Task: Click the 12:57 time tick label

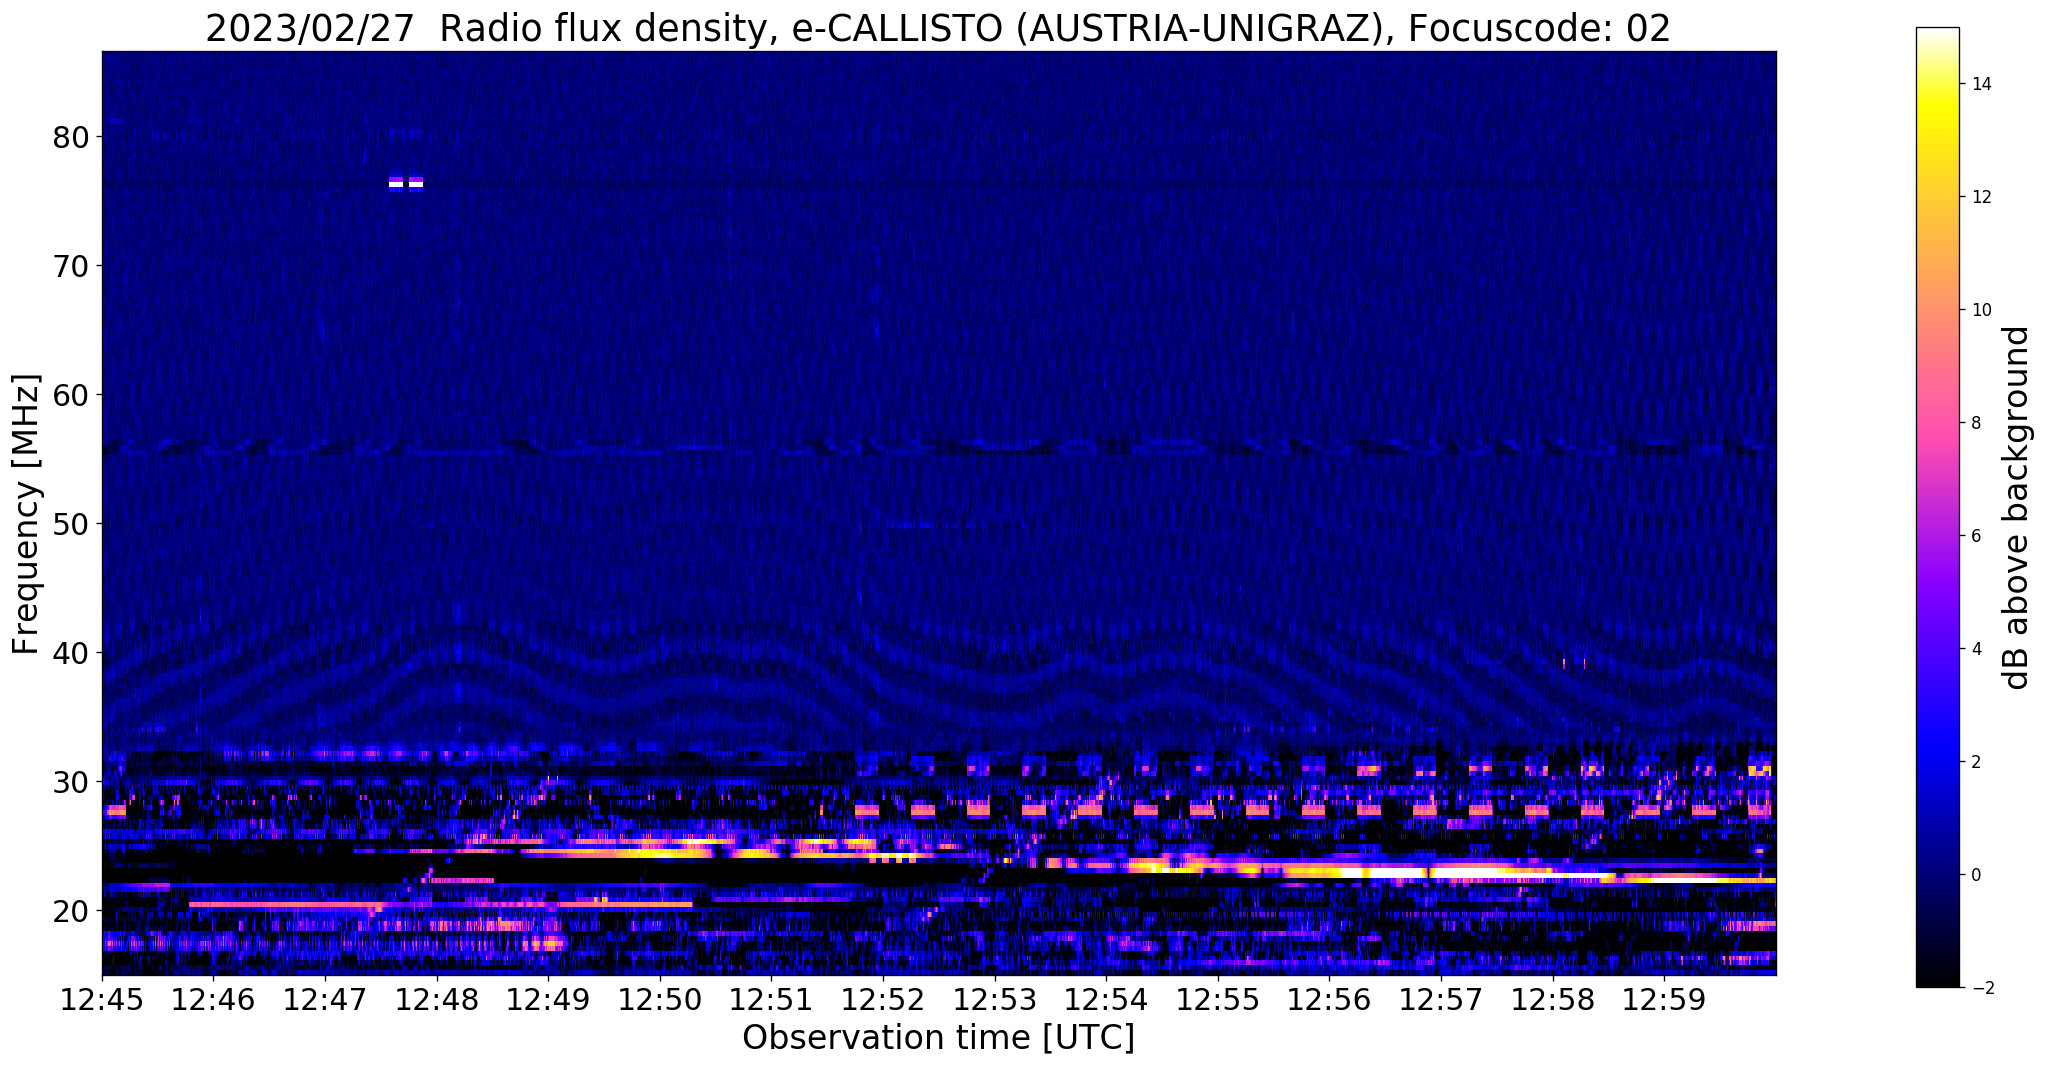Action: [x=1441, y=999]
